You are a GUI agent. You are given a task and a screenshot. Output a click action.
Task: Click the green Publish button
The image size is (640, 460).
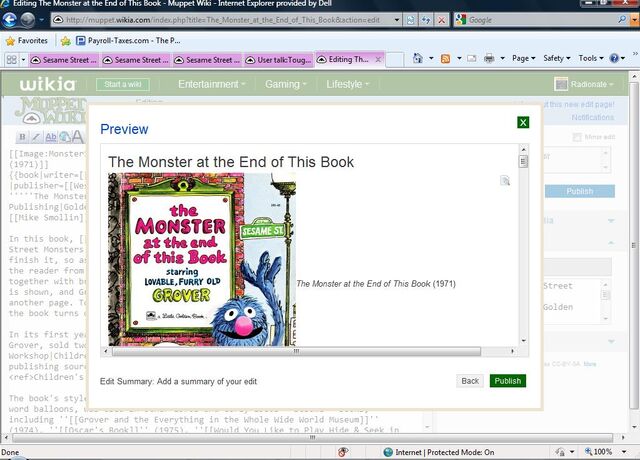pos(508,381)
